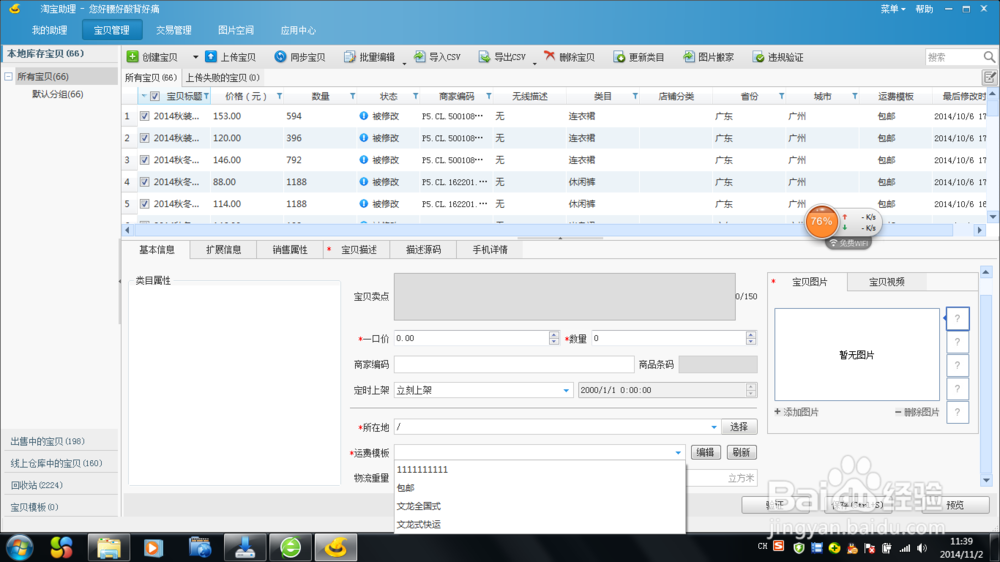Viewport: 1000px width, 562px height.
Task: Click the 批量编辑 batch edit icon
Action: coord(349,57)
